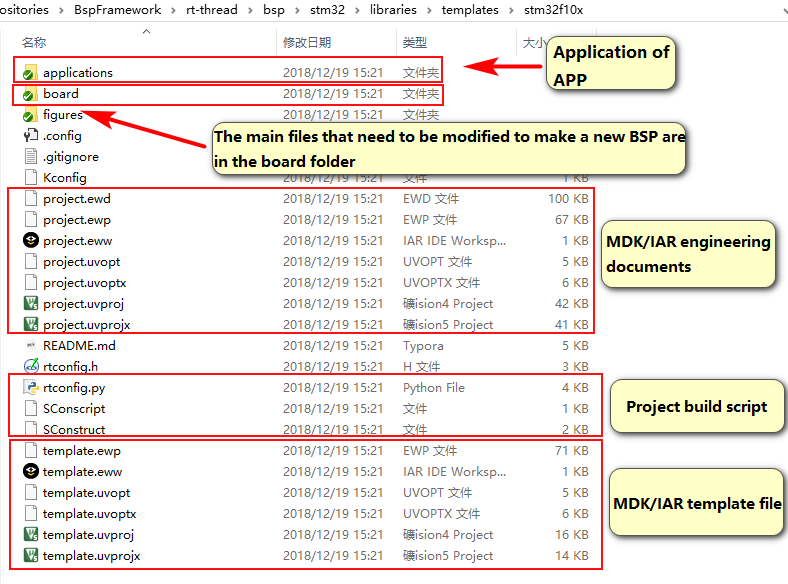Viewport: 788px width, 584px height.
Task: Select the board folder icon
Action: click(30, 94)
